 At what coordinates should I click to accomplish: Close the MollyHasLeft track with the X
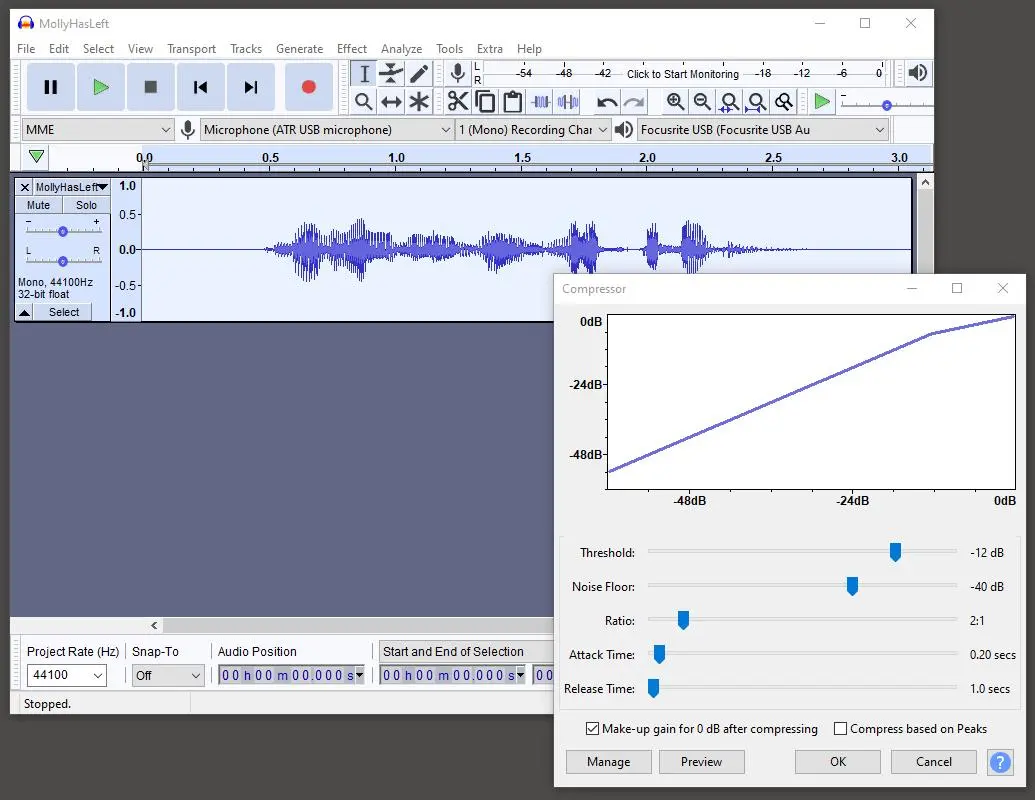point(24,187)
